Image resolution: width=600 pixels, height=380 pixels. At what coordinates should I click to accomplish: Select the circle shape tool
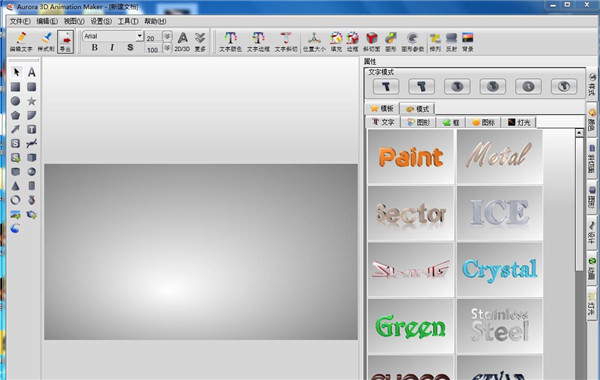pos(15,101)
